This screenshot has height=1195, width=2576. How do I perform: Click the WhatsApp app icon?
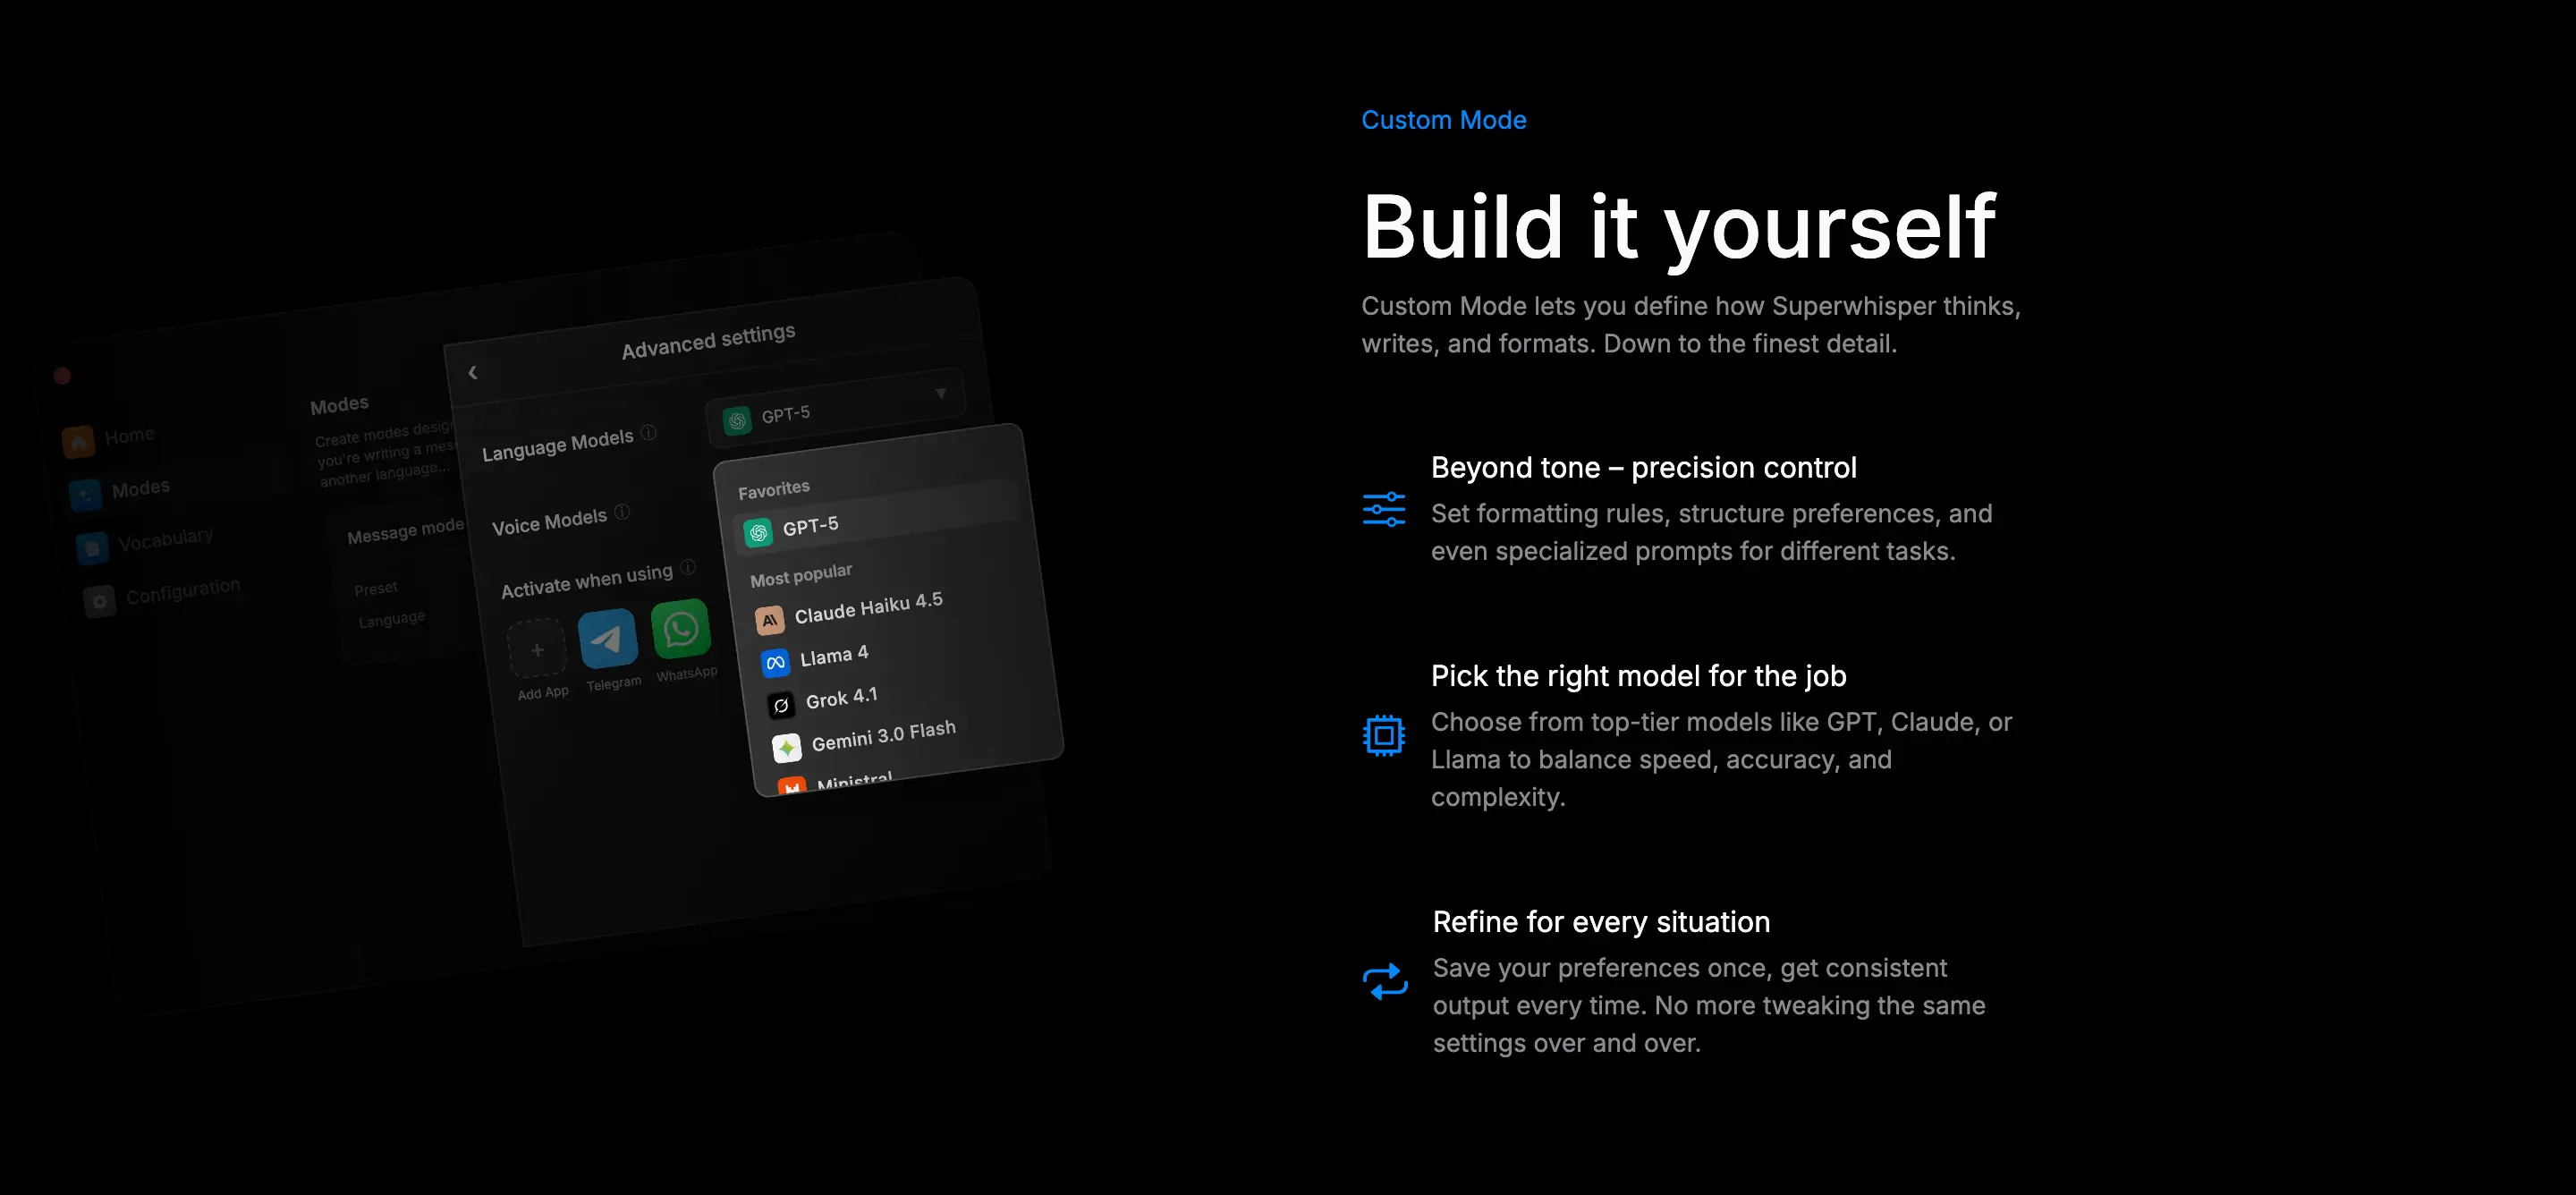681,629
